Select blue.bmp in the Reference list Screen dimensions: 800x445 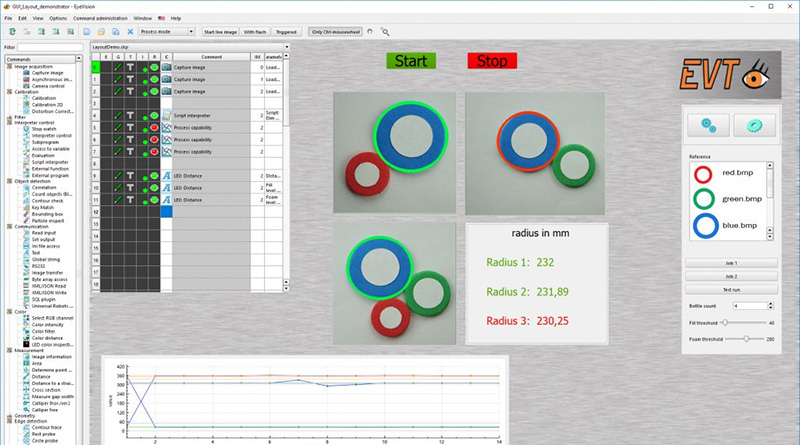[730, 226]
